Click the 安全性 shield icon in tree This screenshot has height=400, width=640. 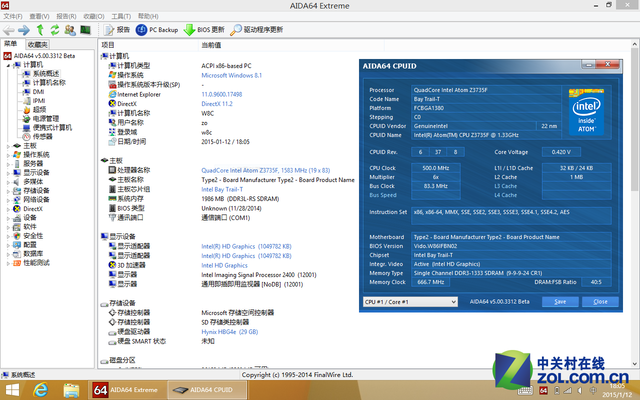coord(17,236)
